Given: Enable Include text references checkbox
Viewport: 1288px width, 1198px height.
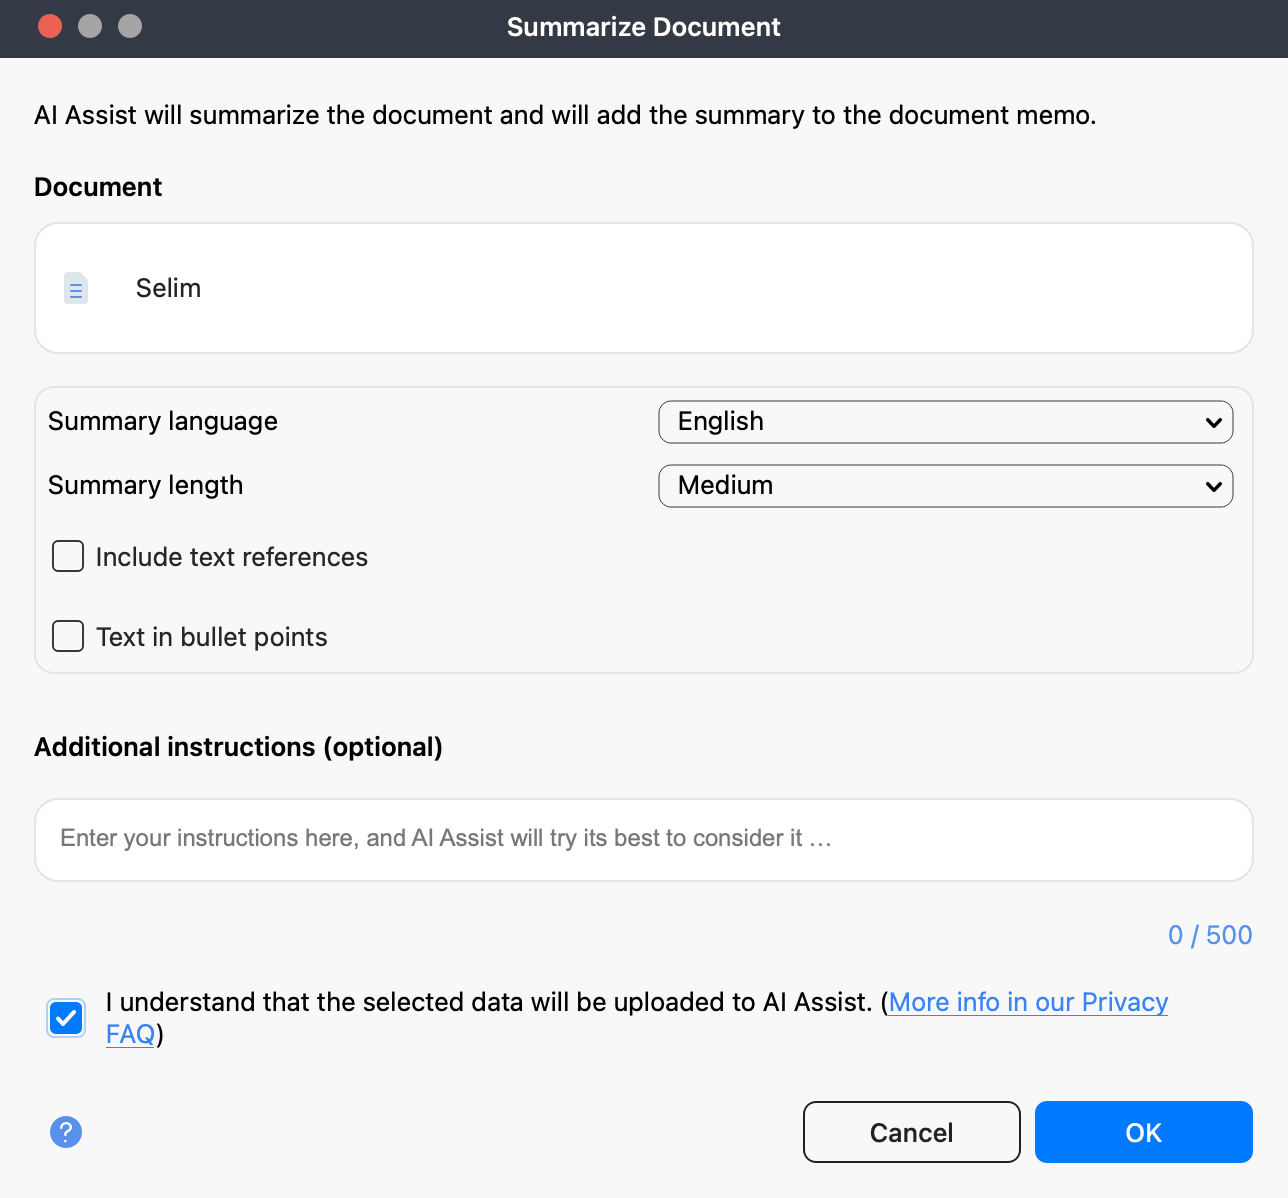Looking at the screenshot, I should (68, 556).
